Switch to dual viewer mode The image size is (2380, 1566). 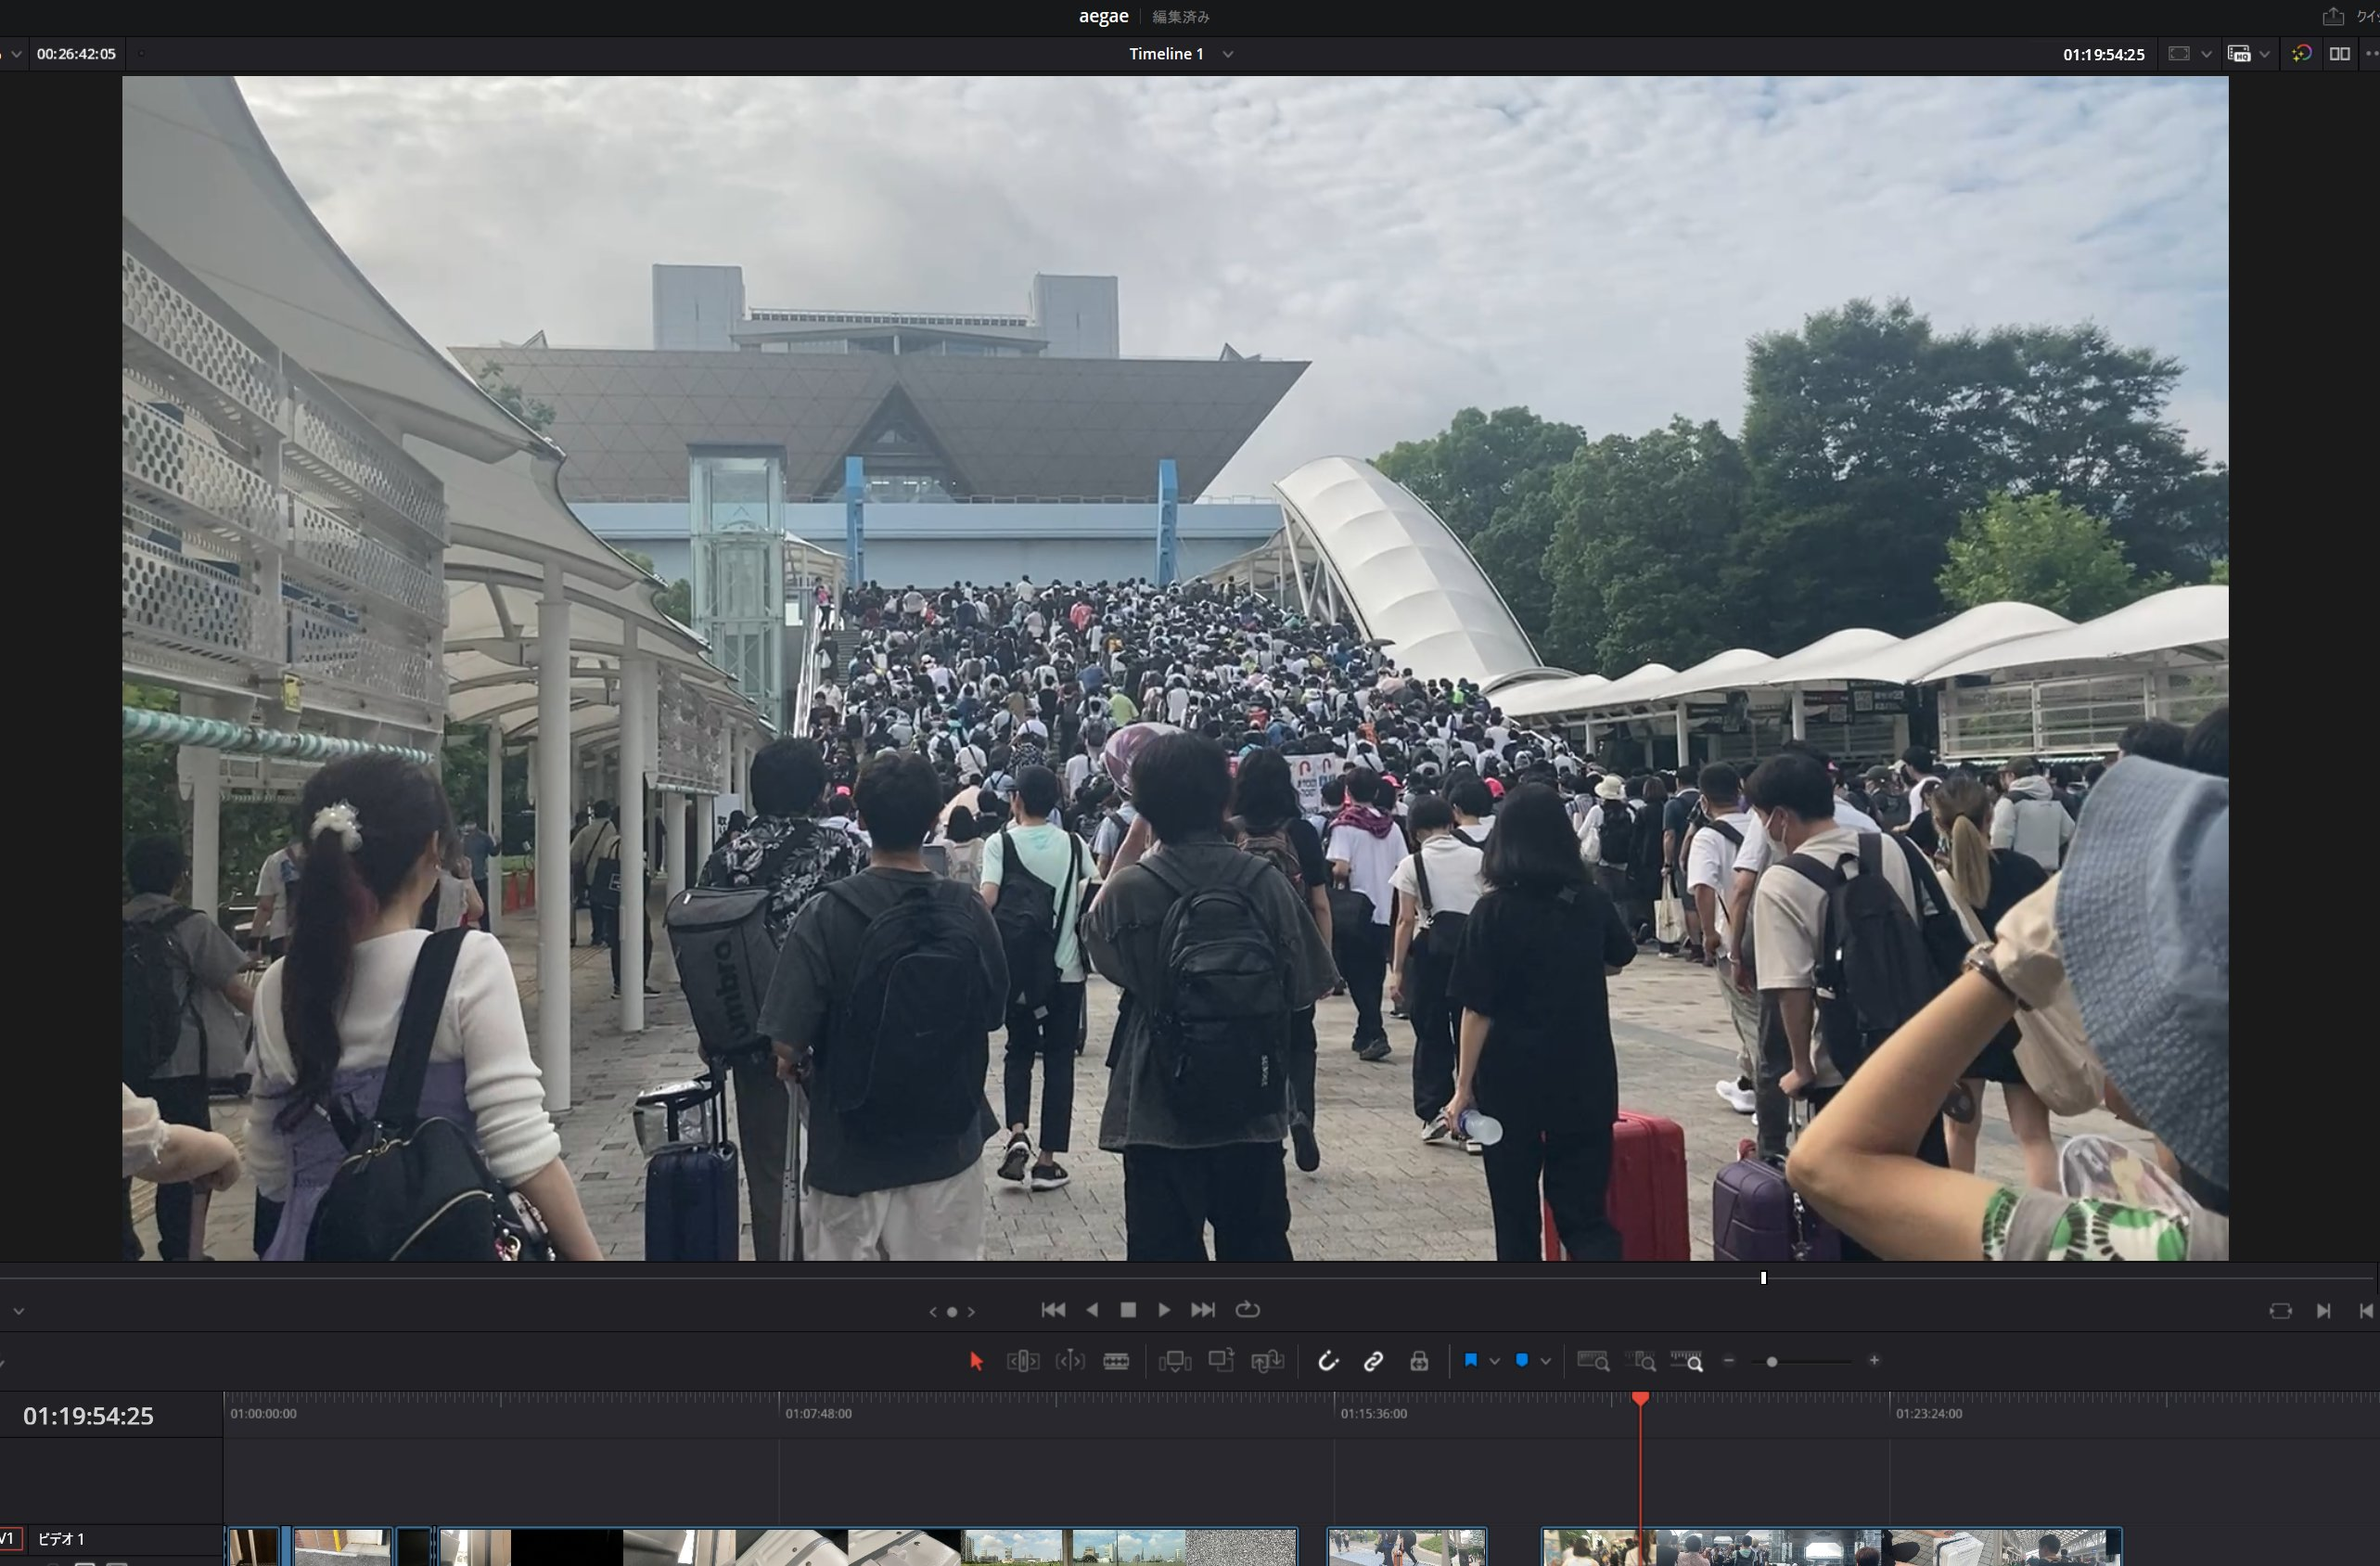(2339, 54)
